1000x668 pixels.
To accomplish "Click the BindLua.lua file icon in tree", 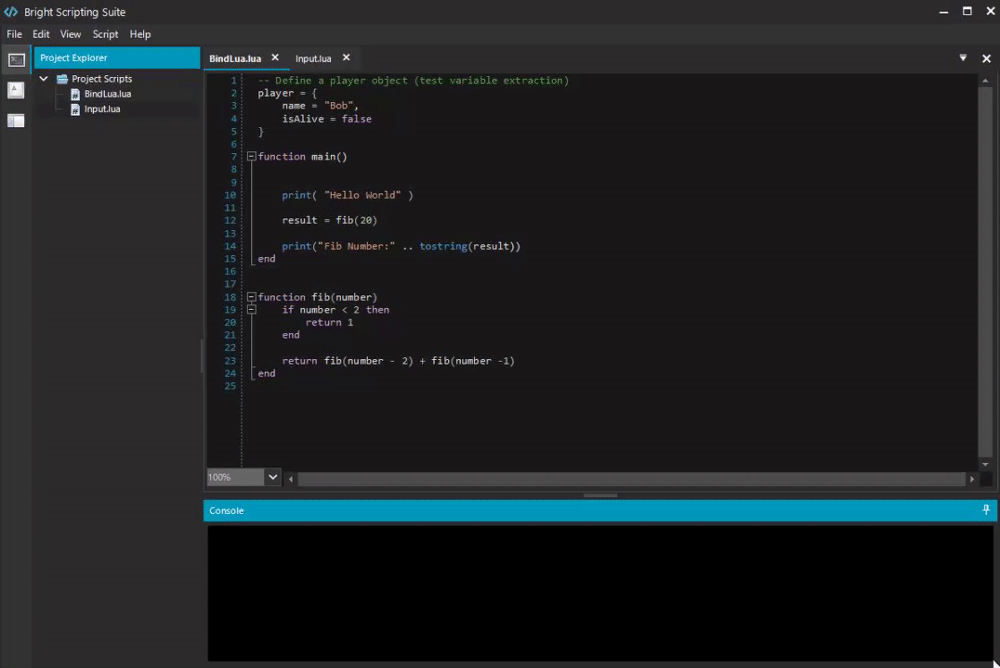I will point(75,94).
